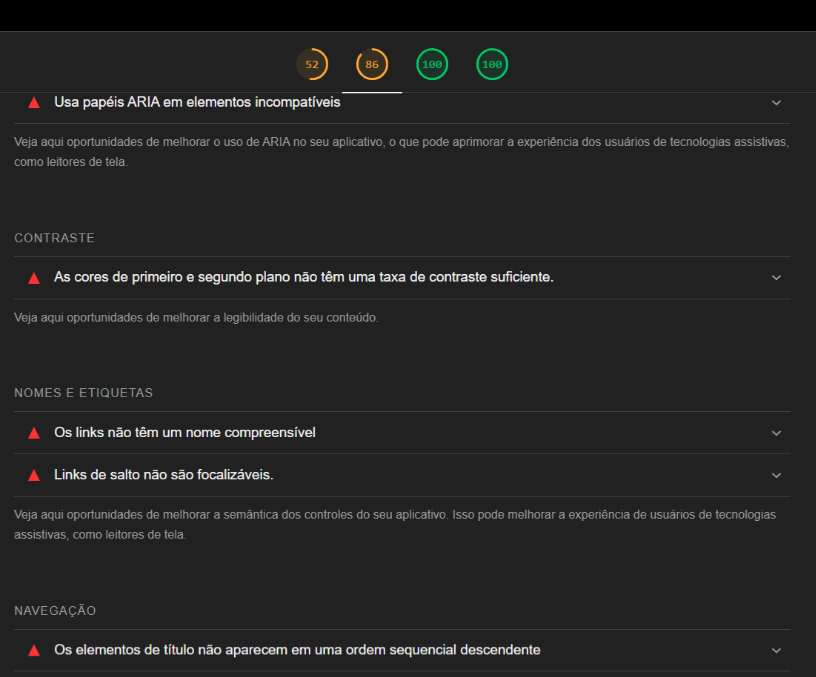Click red triangle beside contrast ratio audit
Viewport: 816px width, 677px height.
(x=34, y=277)
